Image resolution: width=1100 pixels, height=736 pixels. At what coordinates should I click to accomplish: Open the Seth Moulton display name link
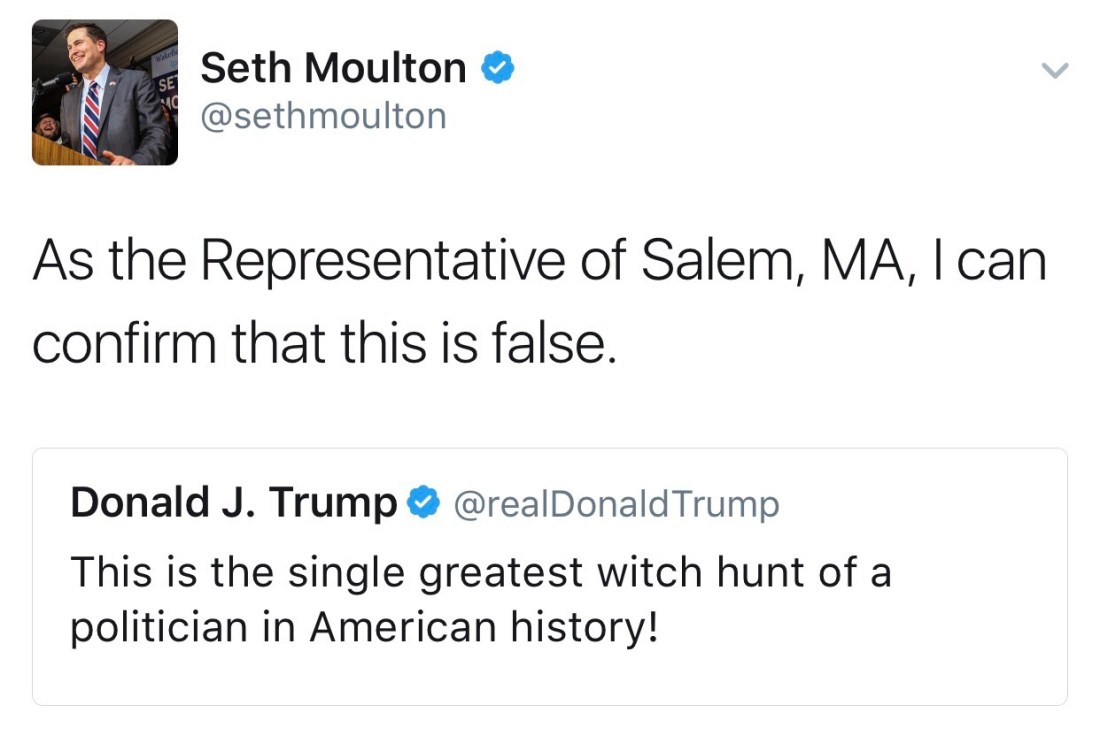[333, 69]
